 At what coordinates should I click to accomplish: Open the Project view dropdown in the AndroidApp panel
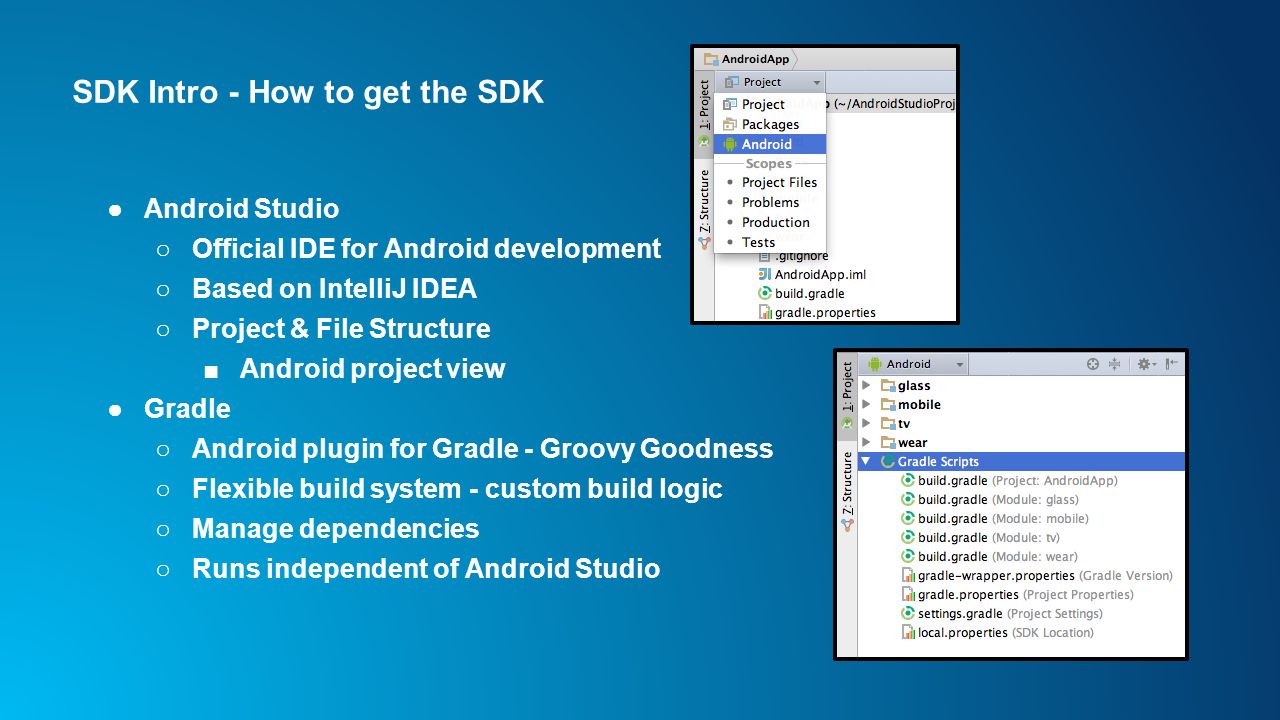point(772,82)
